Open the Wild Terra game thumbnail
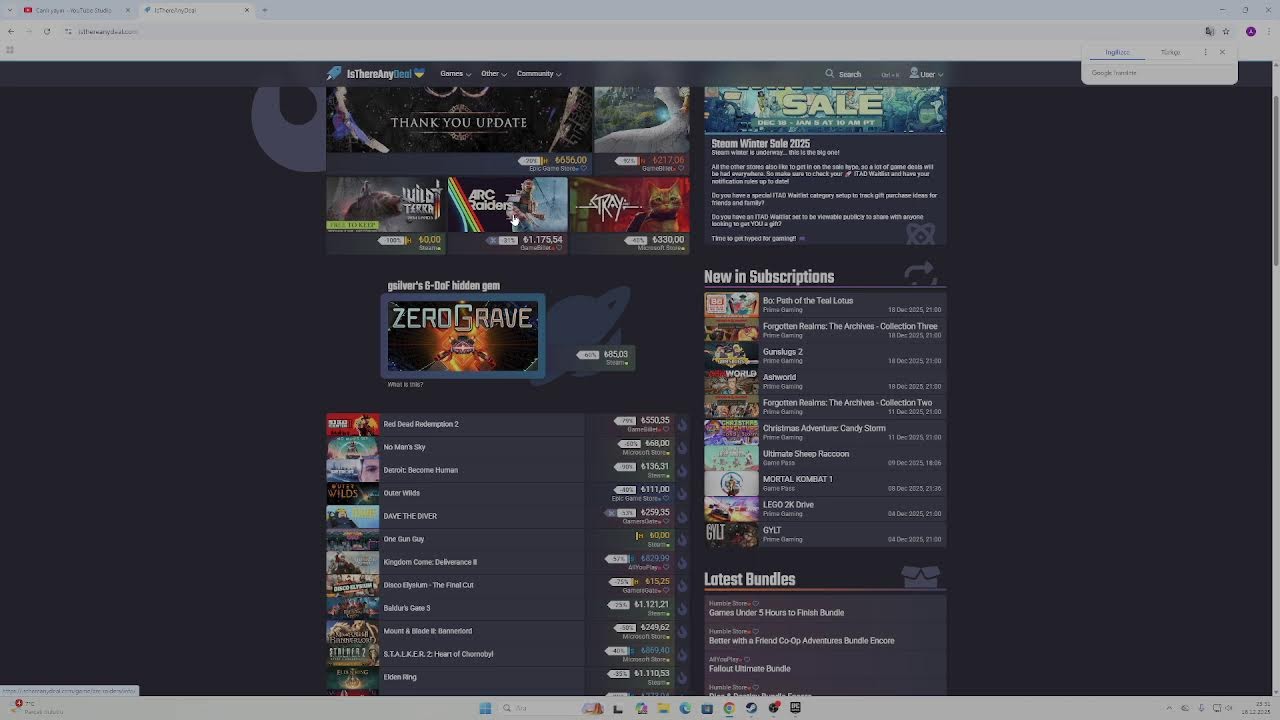 [x=385, y=204]
